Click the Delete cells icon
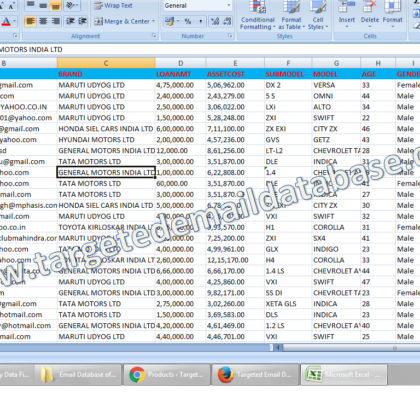420x420 pixels. [x=370, y=7]
